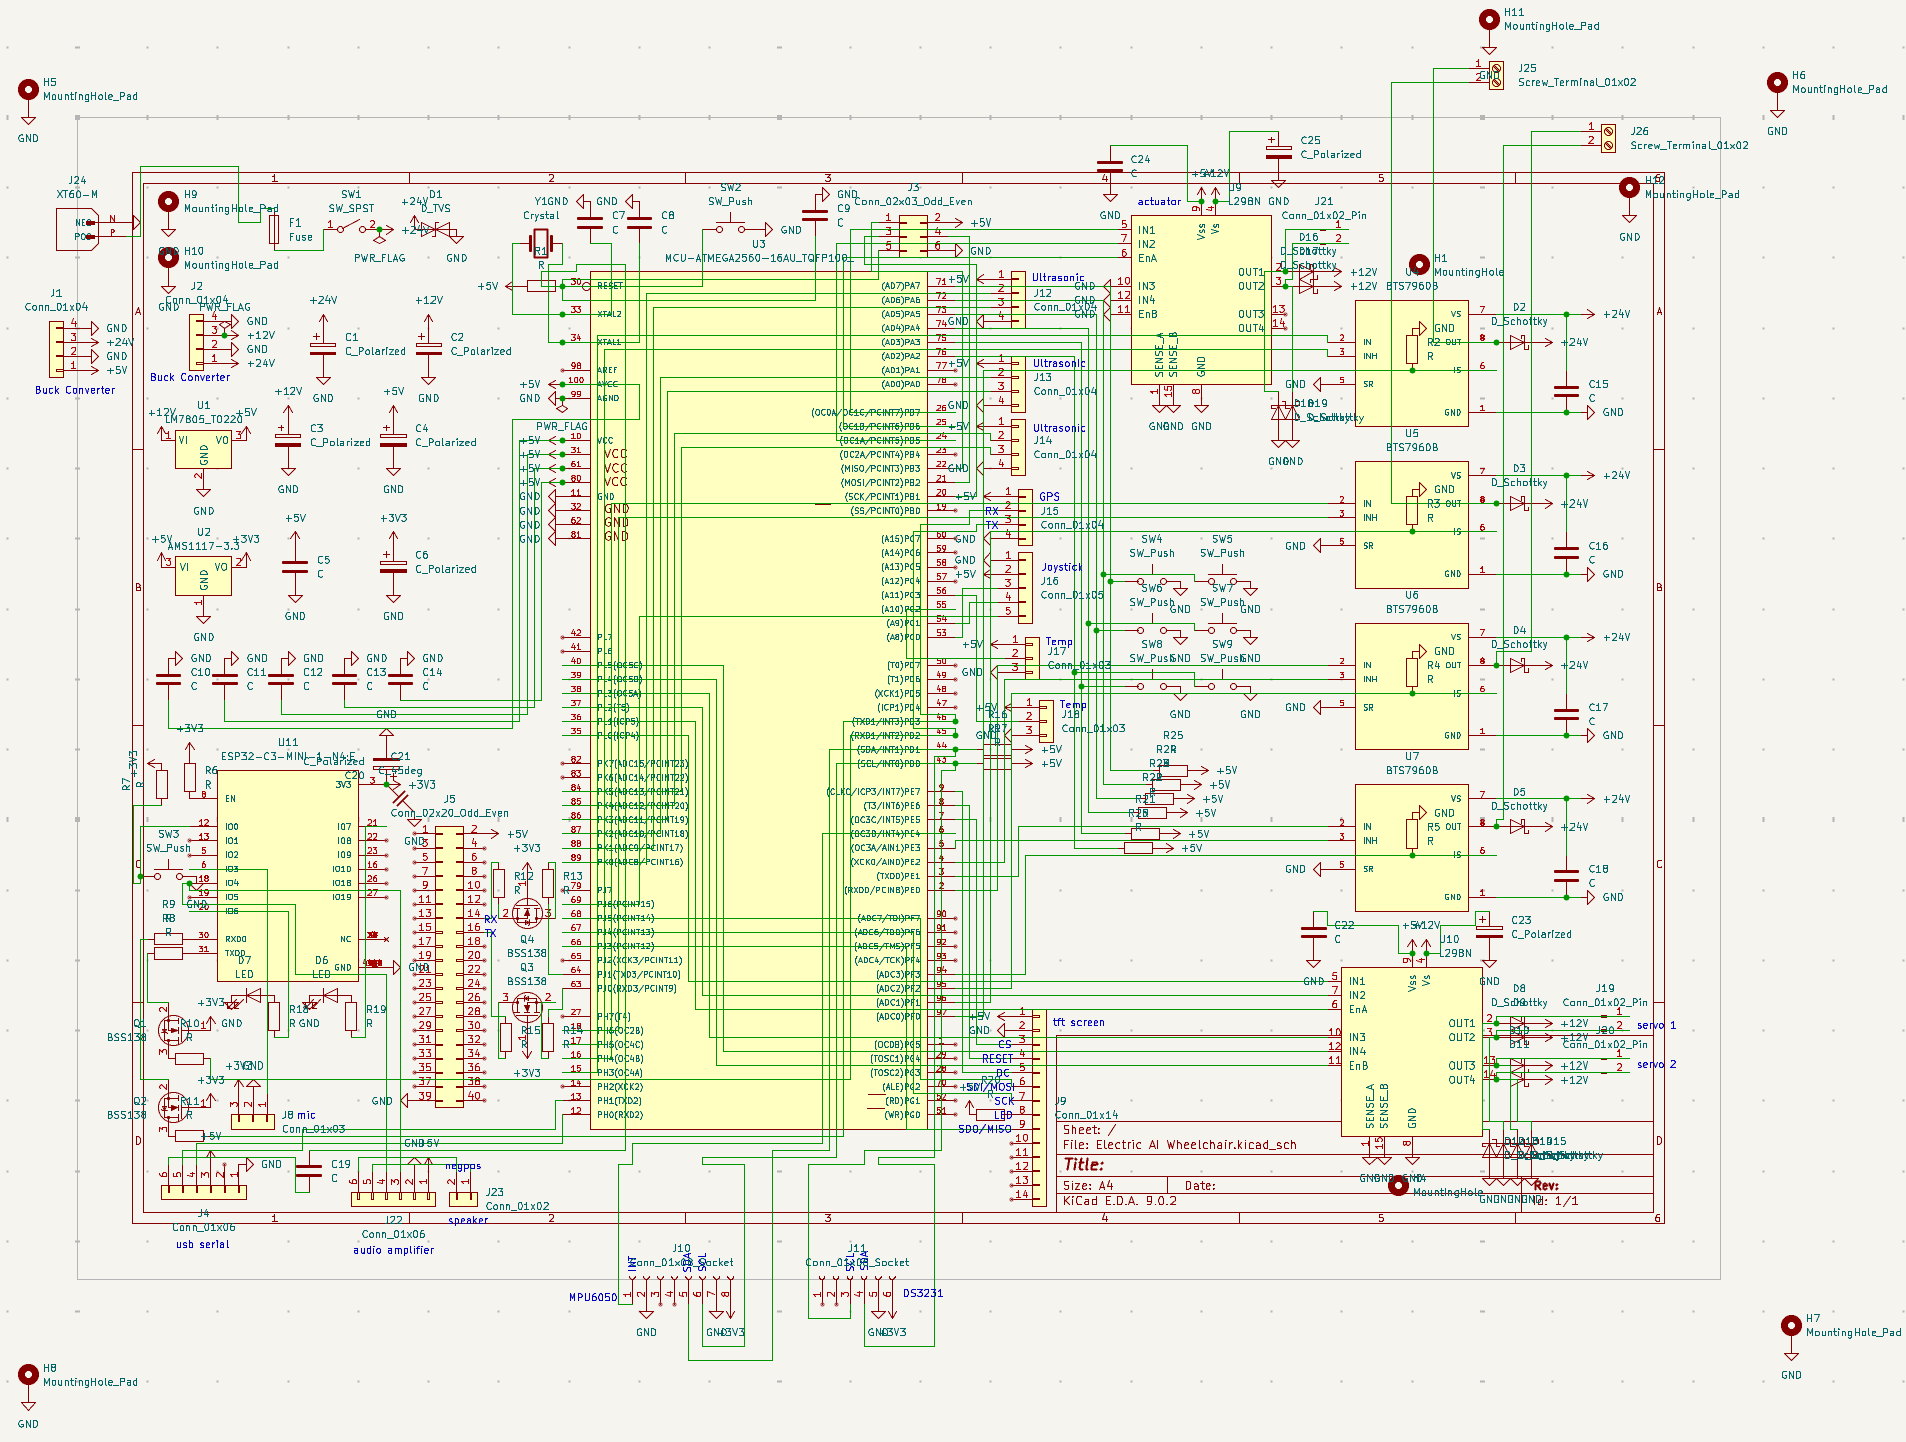Select the U2 AMS1117-3.3 regulator symbol
Screen dimensions: 1906x1442
click(x=203, y=577)
